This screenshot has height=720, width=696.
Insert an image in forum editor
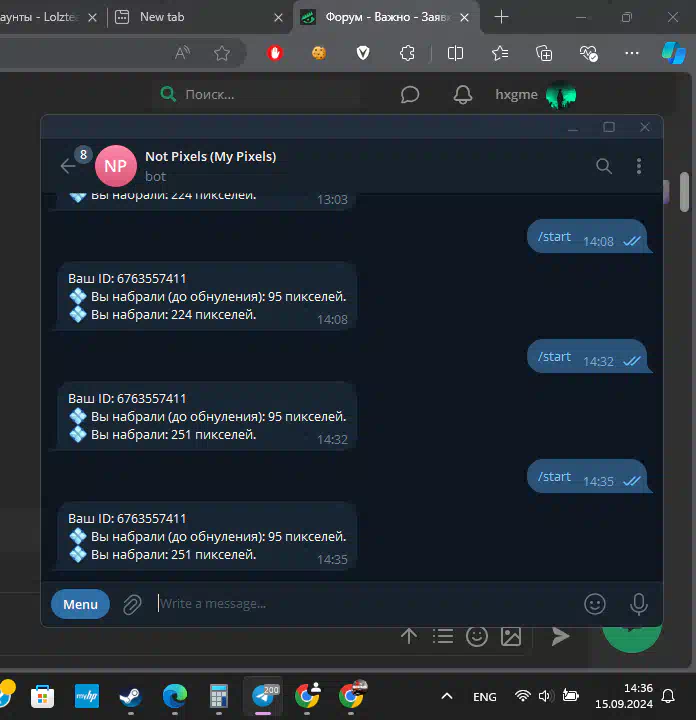(511, 636)
